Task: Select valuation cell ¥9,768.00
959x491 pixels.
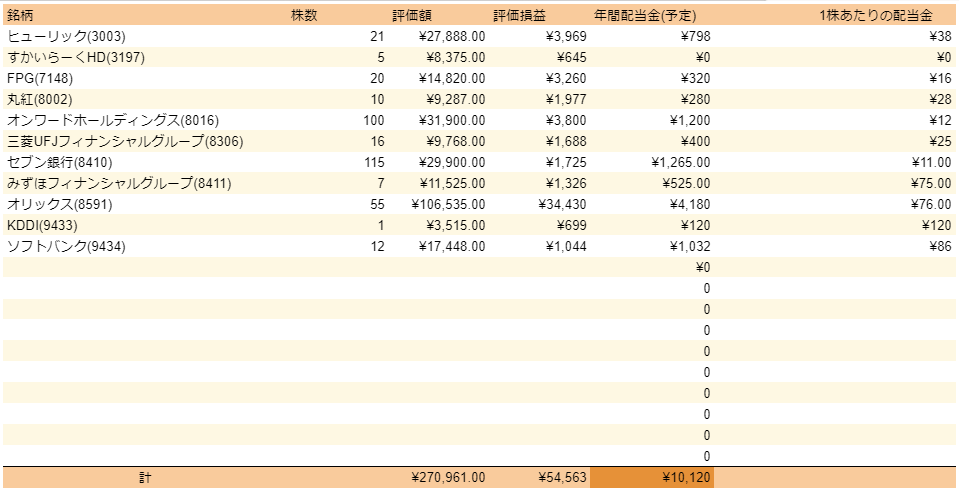Action: 456,141
